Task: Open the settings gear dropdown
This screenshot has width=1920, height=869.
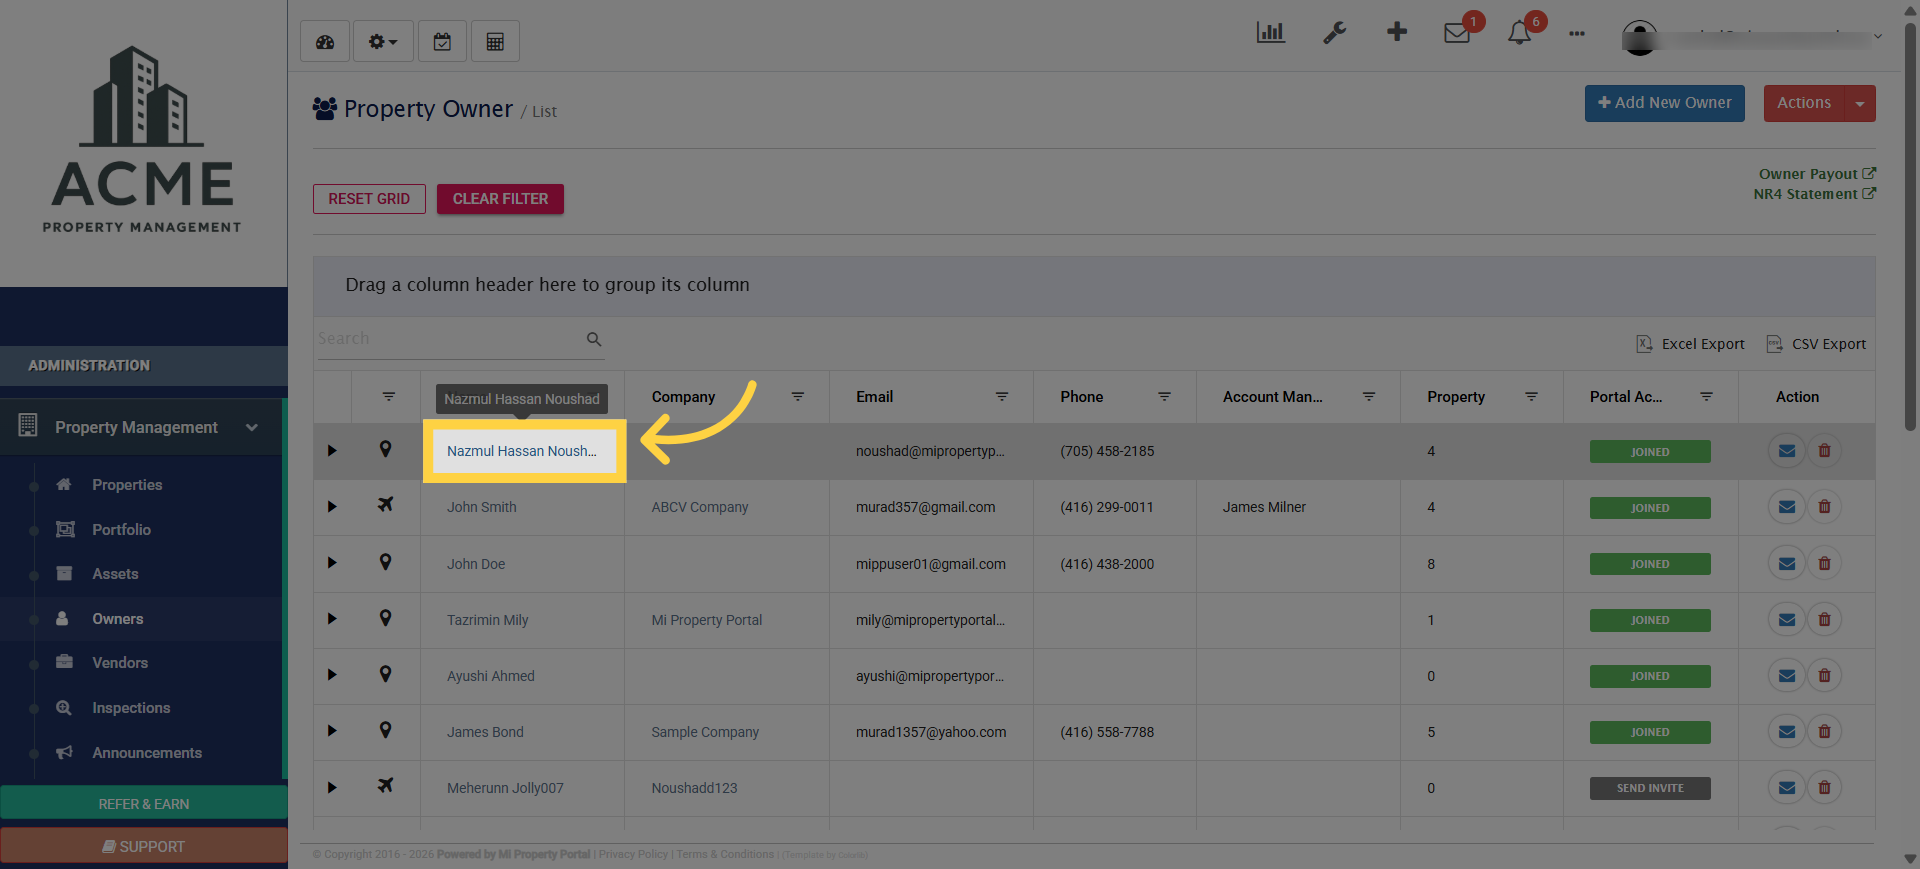Action: (x=383, y=42)
